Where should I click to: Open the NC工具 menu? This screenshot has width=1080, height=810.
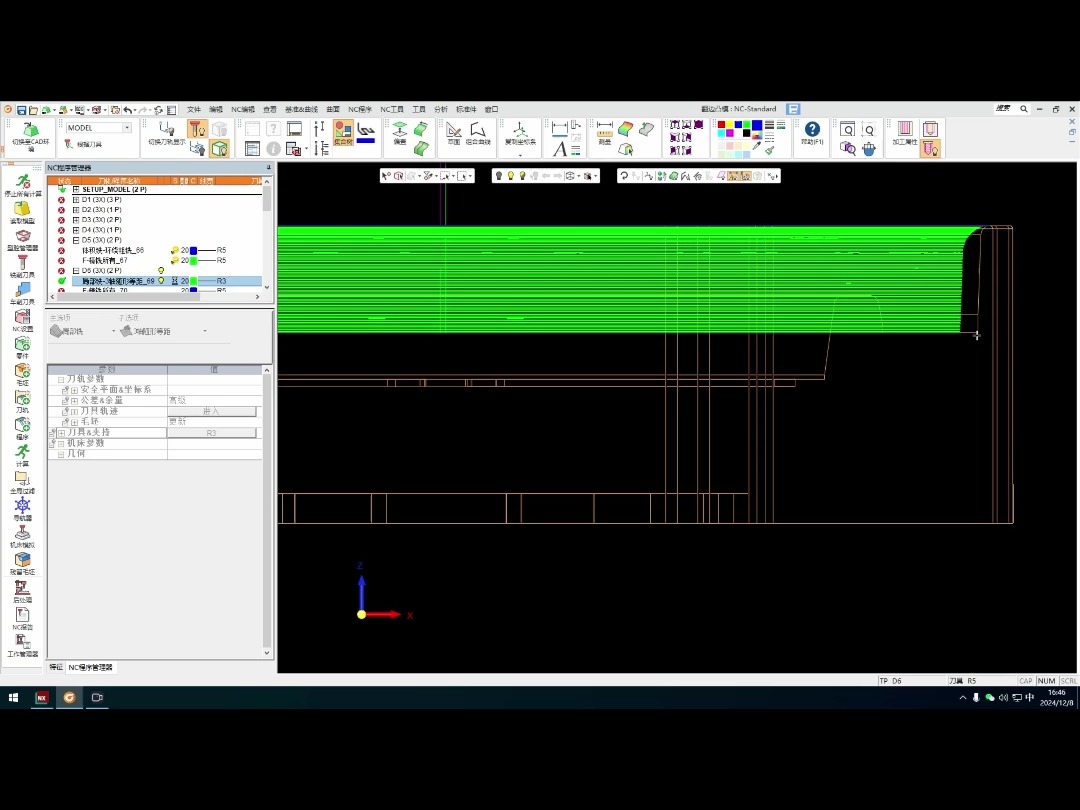(x=391, y=109)
